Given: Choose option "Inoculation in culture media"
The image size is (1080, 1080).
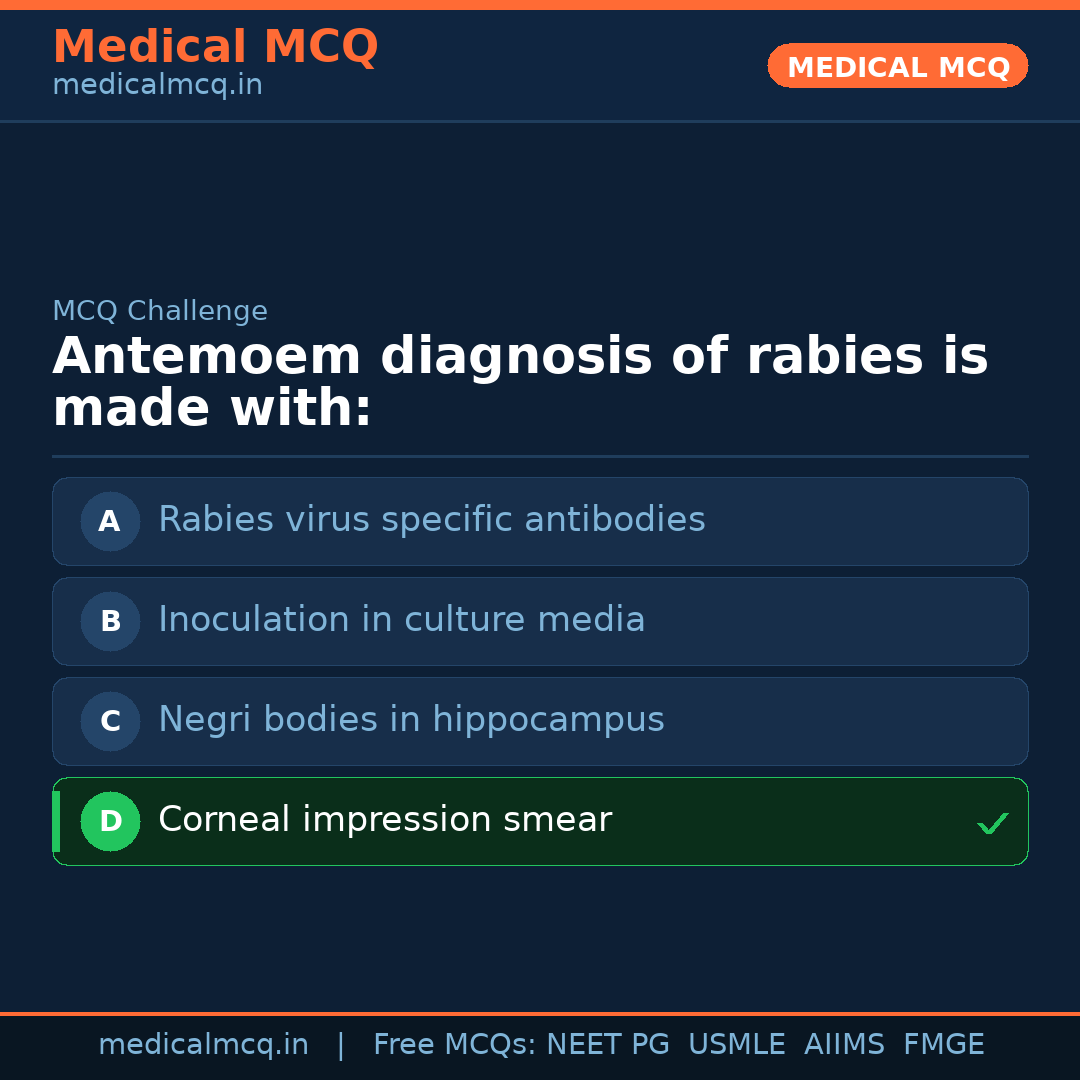Looking at the screenshot, I should pyautogui.click(x=402, y=620).
